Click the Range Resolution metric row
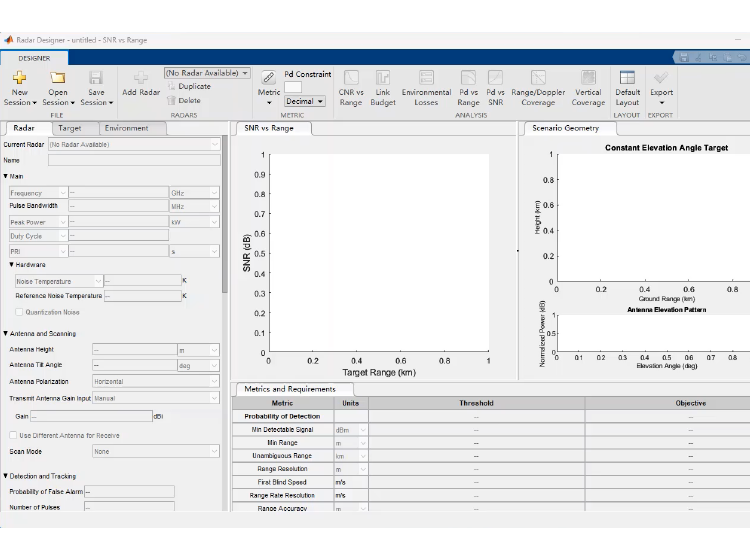 pos(491,469)
